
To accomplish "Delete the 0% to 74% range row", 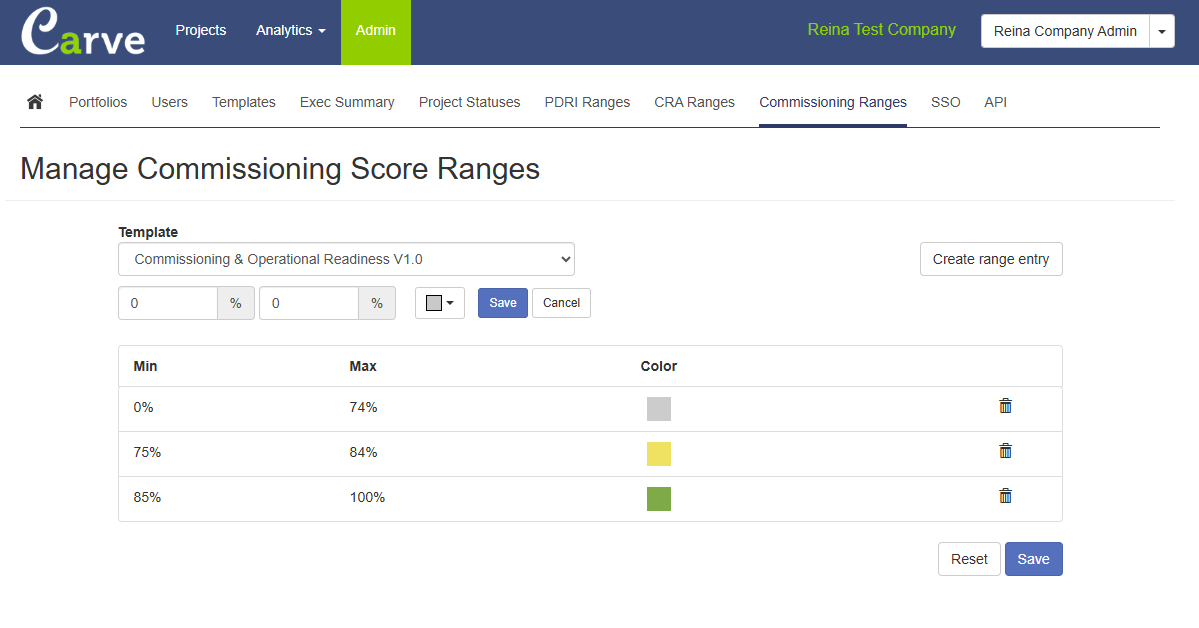I will [1005, 406].
